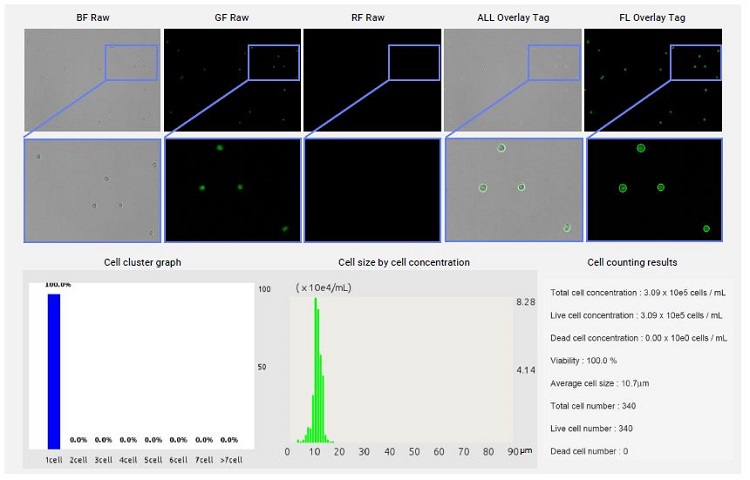The height and width of the screenshot is (480, 750).
Task: Click the "Total cell number : 340" line
Action: point(593,406)
